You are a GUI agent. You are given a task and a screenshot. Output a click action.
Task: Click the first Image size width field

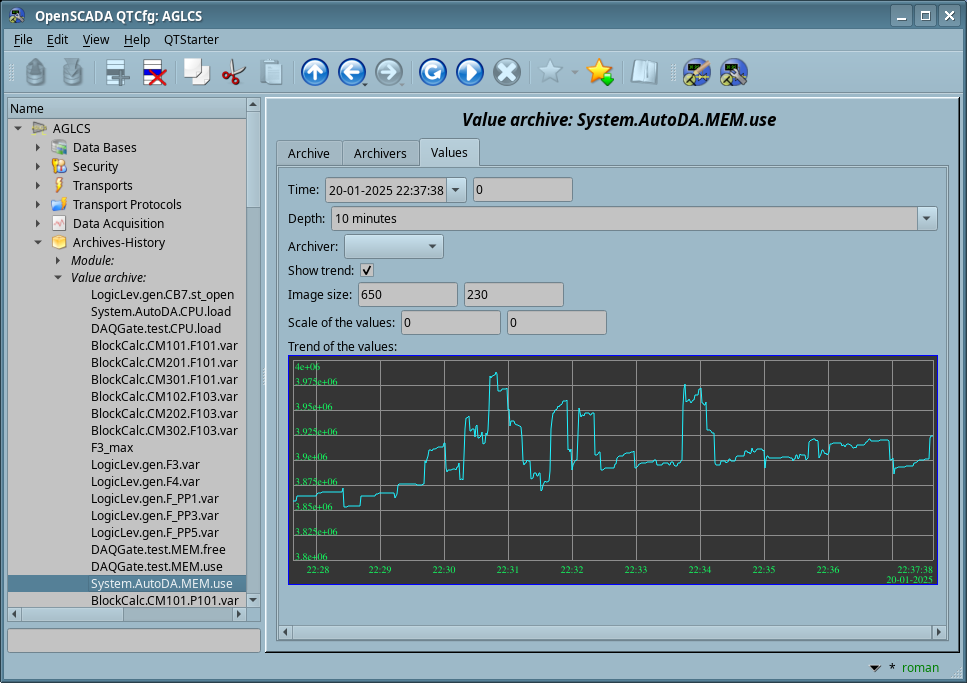(x=407, y=295)
